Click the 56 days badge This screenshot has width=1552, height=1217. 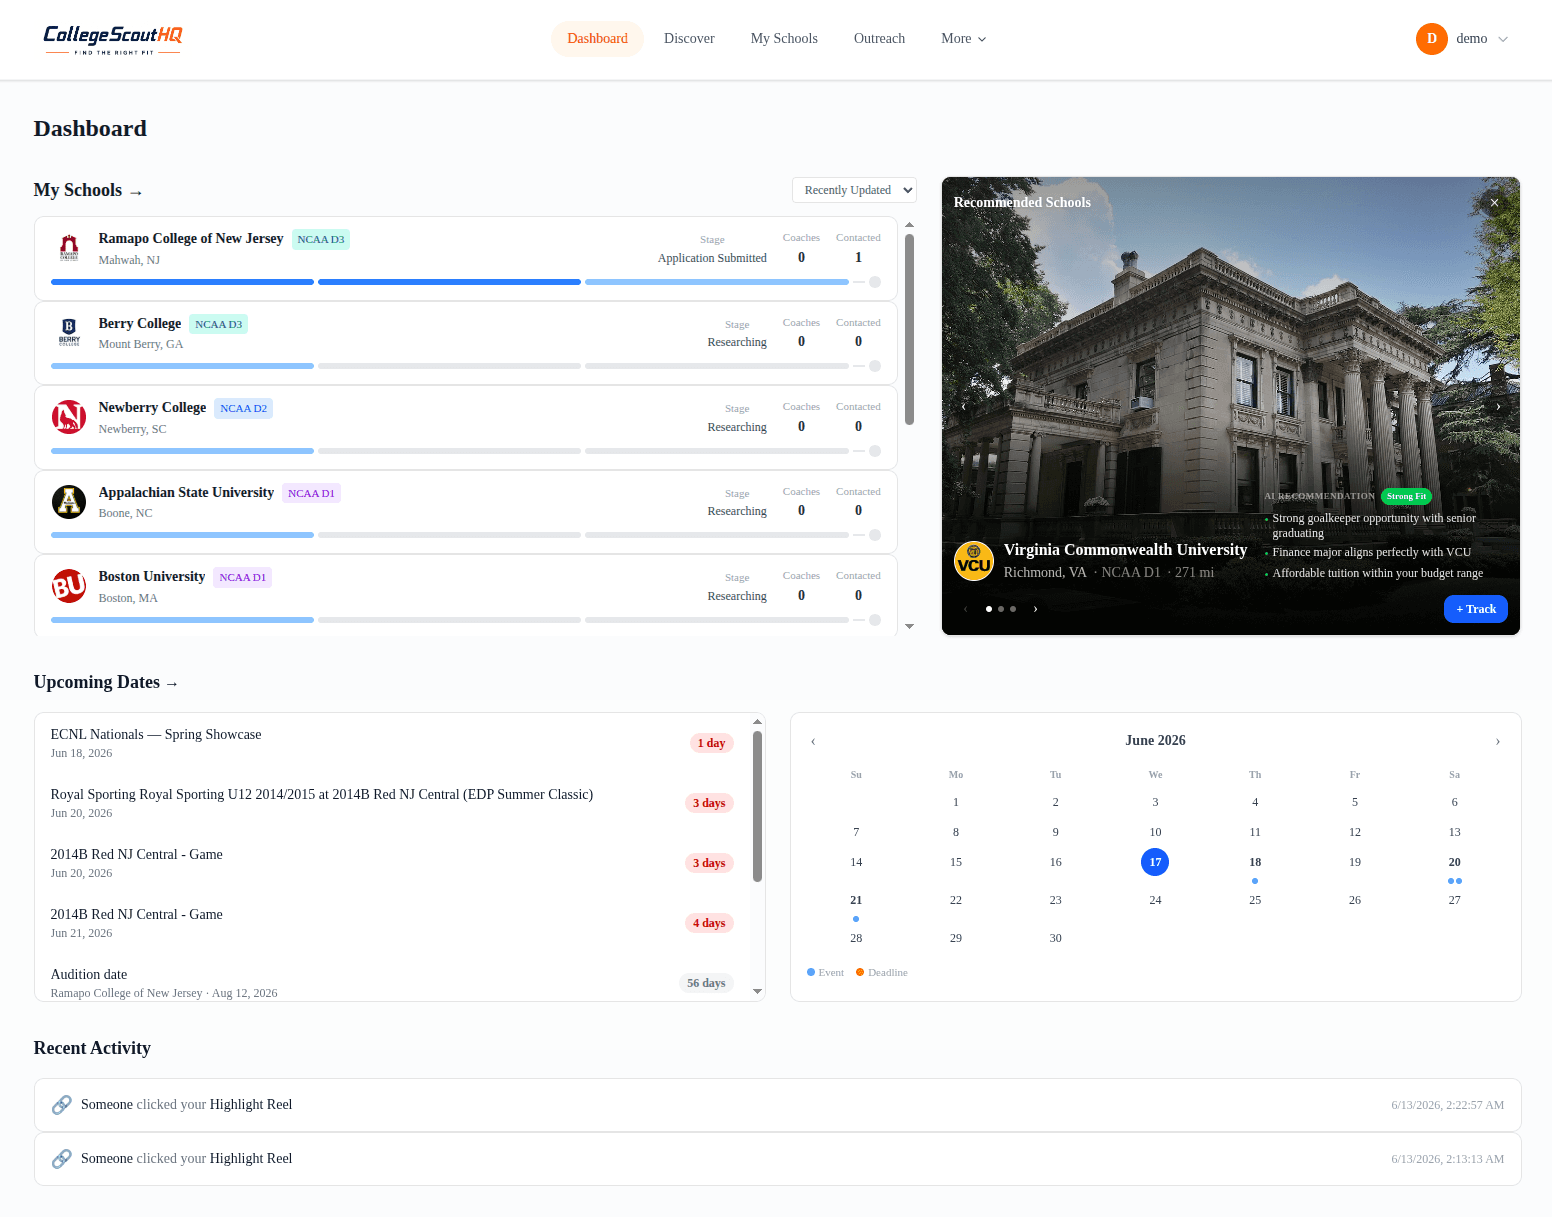click(x=706, y=983)
